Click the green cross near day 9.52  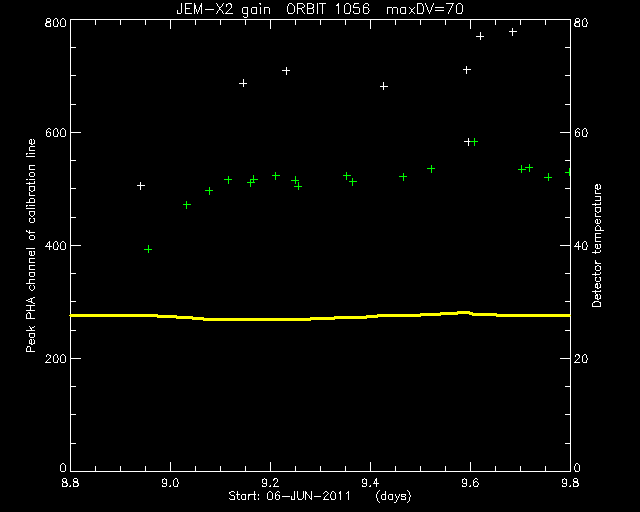[x=431, y=169]
